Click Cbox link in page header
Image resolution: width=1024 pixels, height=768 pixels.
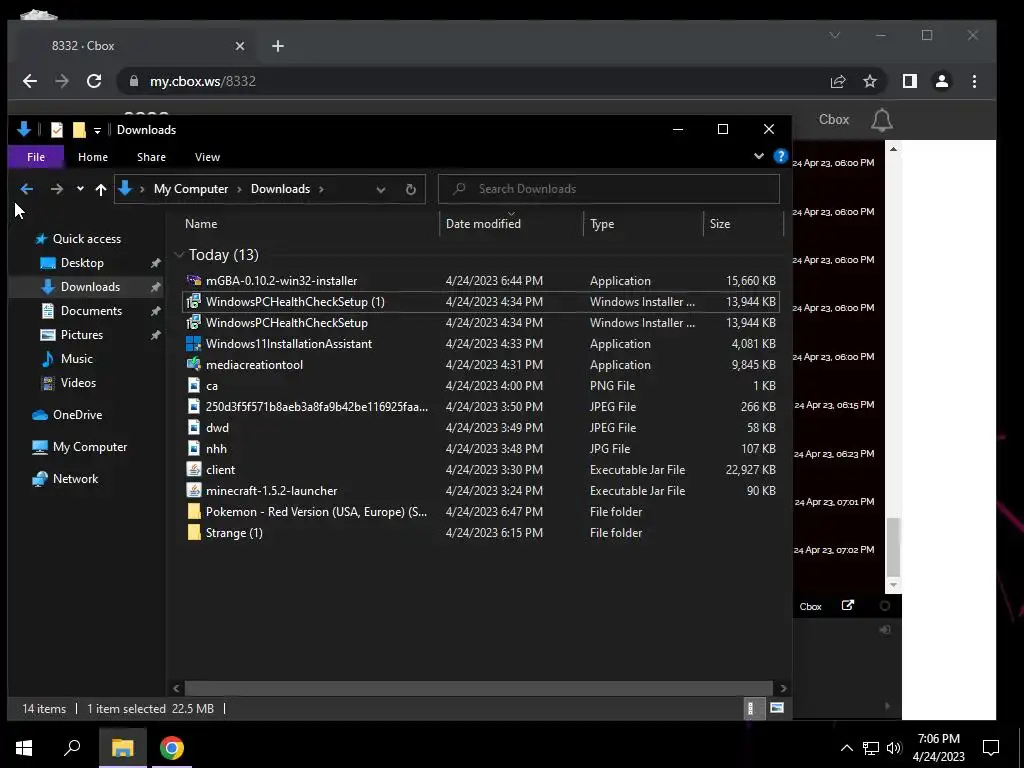834,120
